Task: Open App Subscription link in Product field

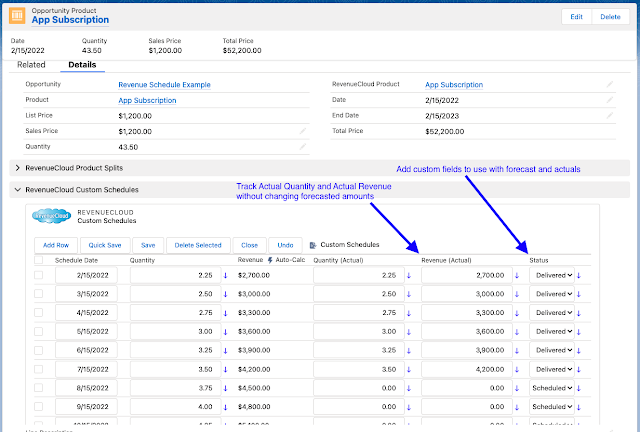Action: pyautogui.click(x=147, y=100)
